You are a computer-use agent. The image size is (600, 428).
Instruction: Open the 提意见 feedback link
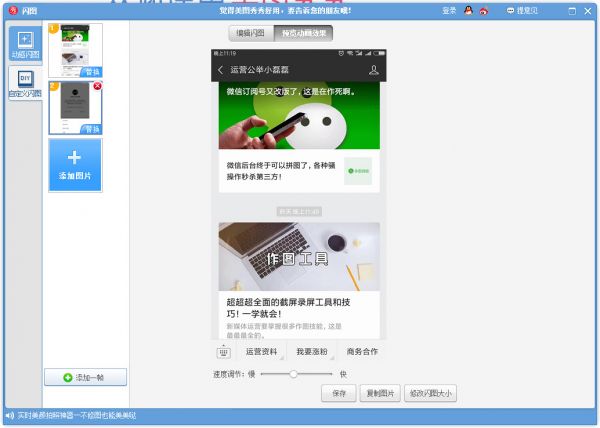pos(522,11)
